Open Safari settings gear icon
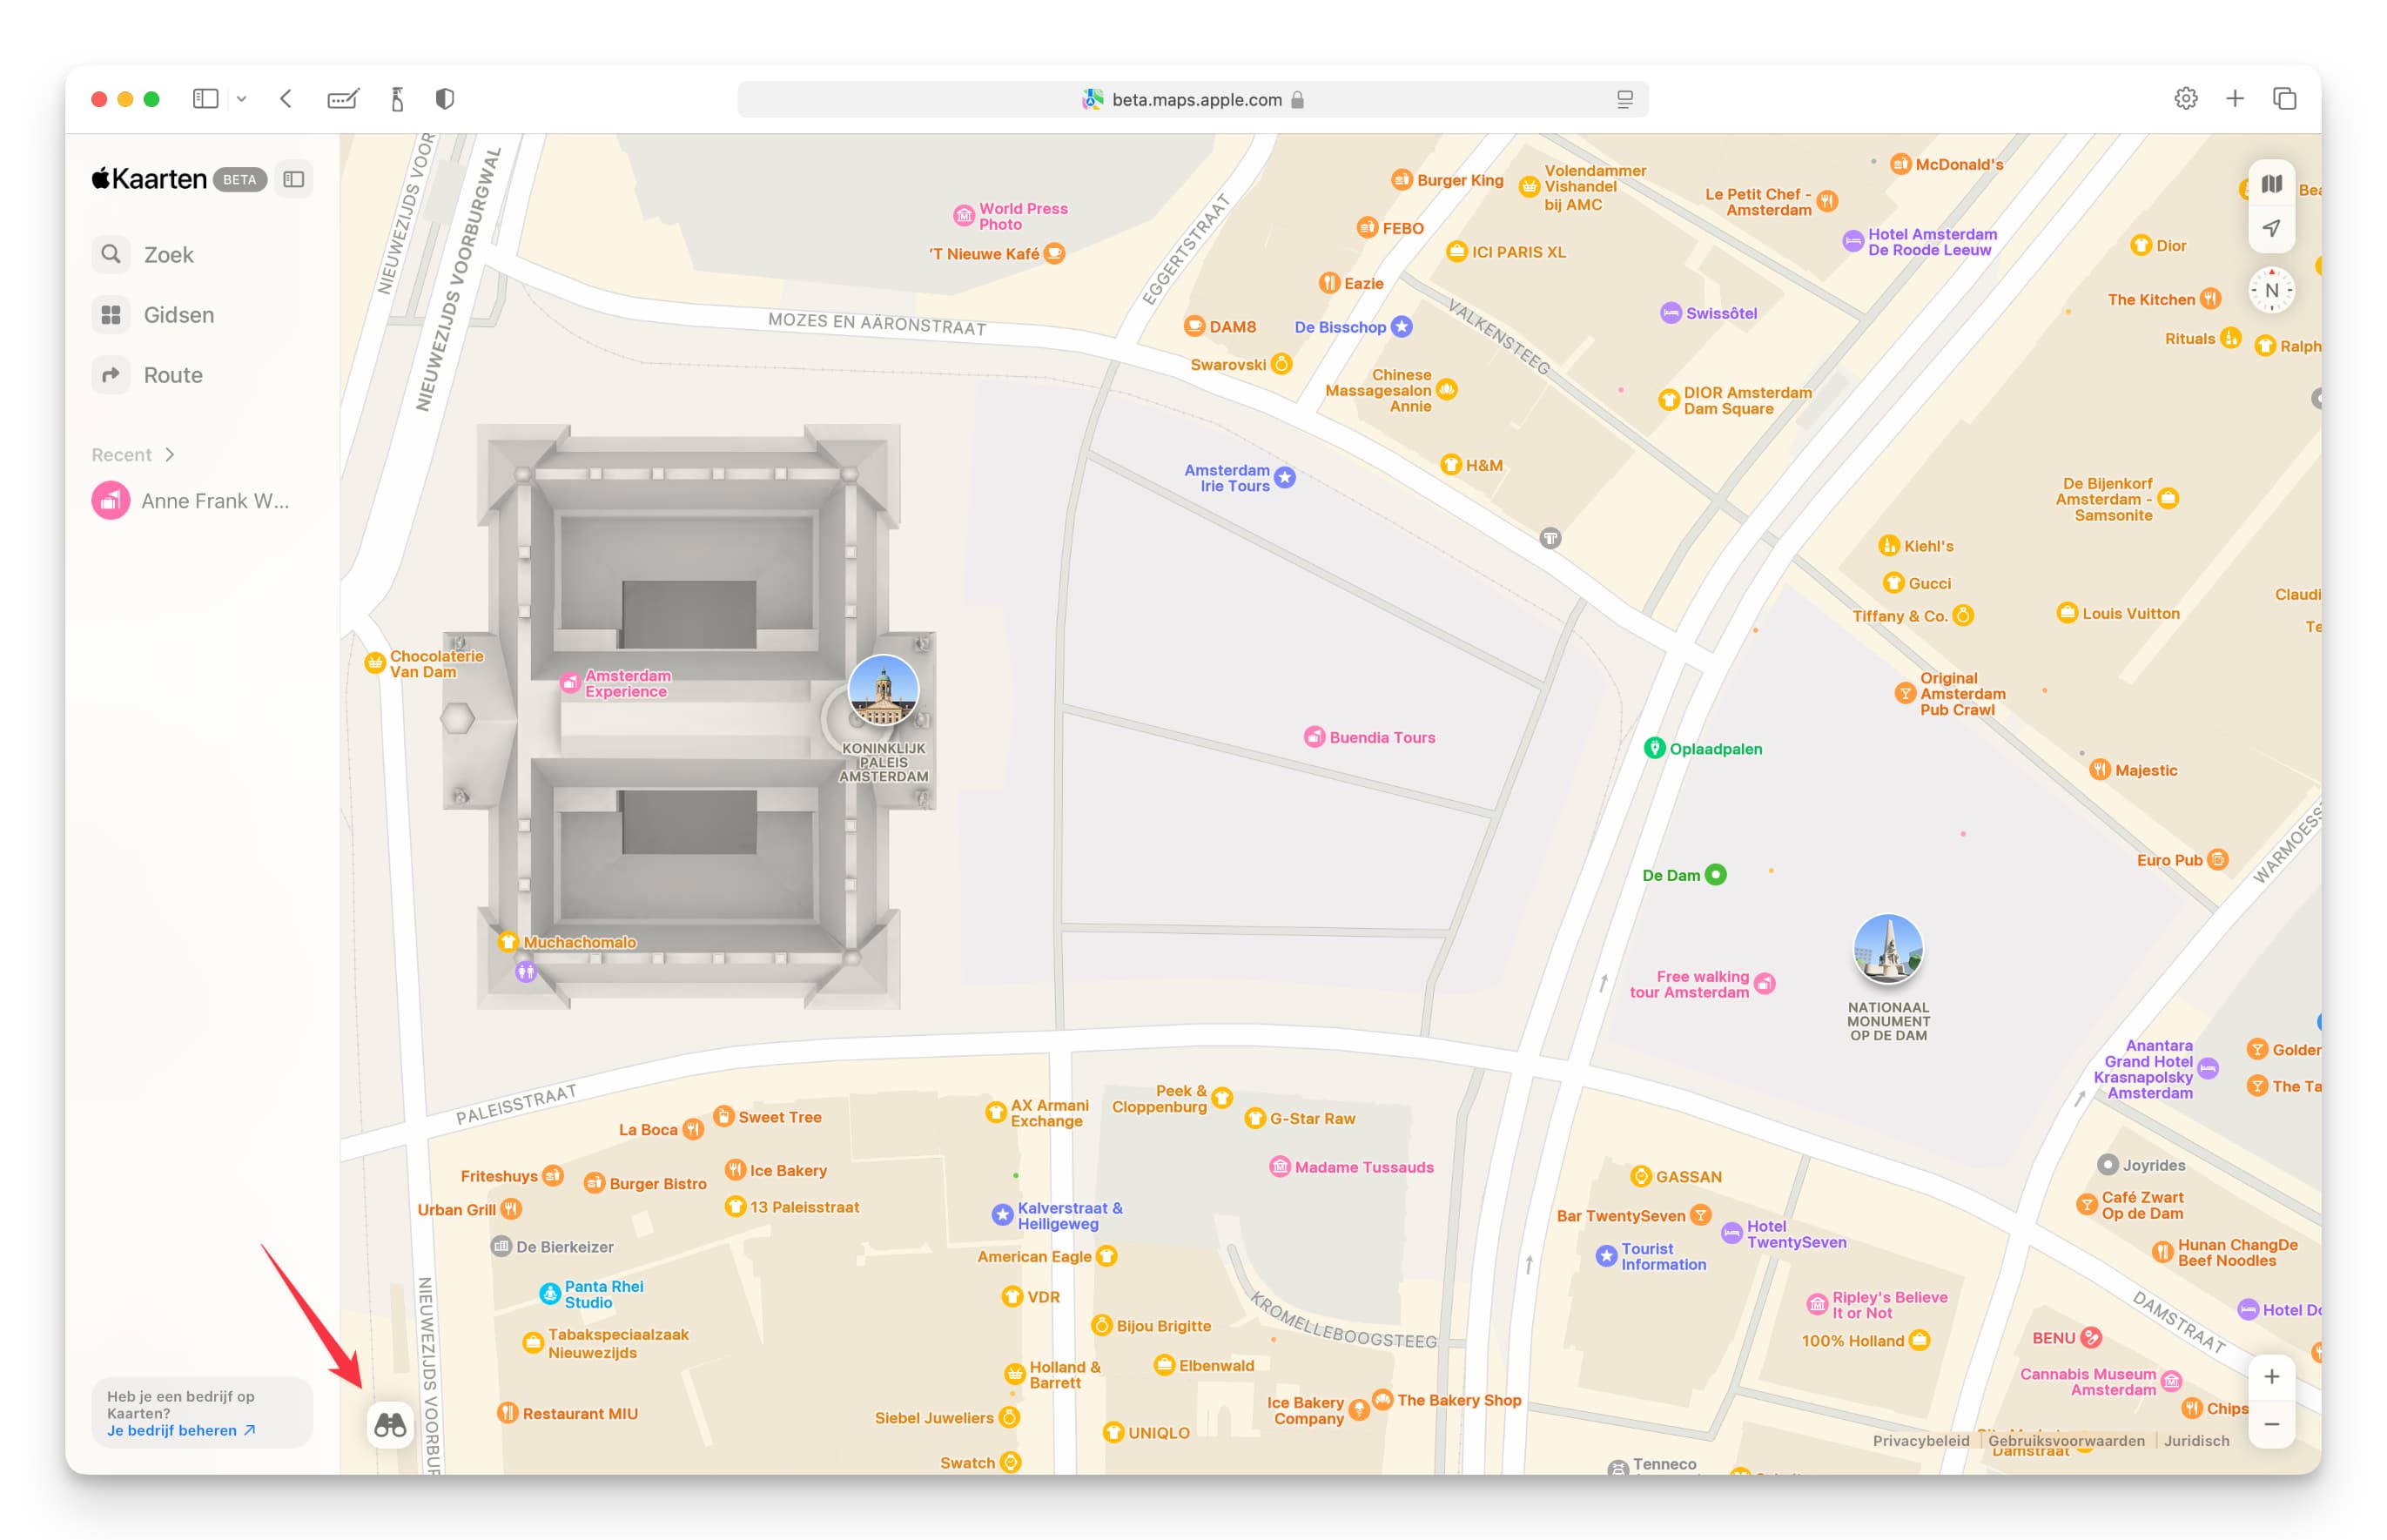The height and width of the screenshot is (1540, 2387). pyautogui.click(x=2185, y=99)
